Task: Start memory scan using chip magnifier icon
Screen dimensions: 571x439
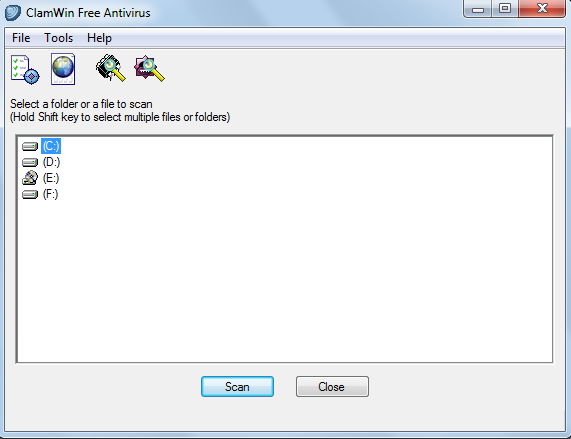Action: 111,68
